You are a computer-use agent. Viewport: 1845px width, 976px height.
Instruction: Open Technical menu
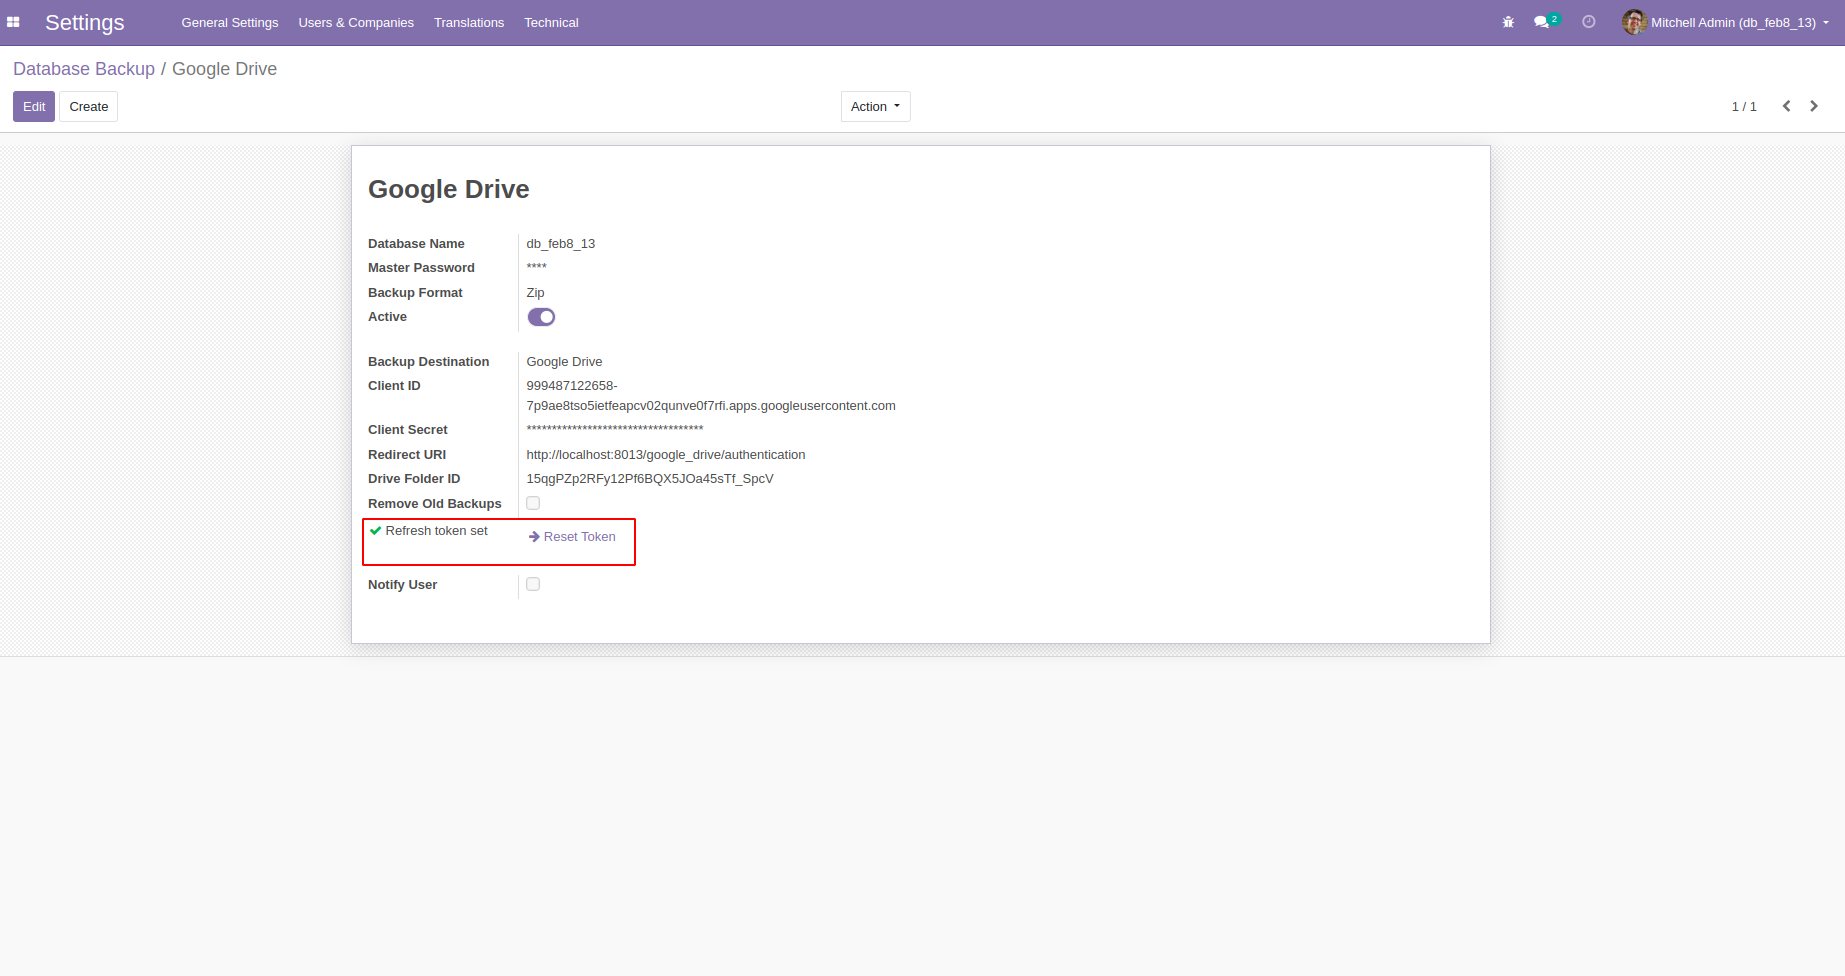(x=551, y=22)
